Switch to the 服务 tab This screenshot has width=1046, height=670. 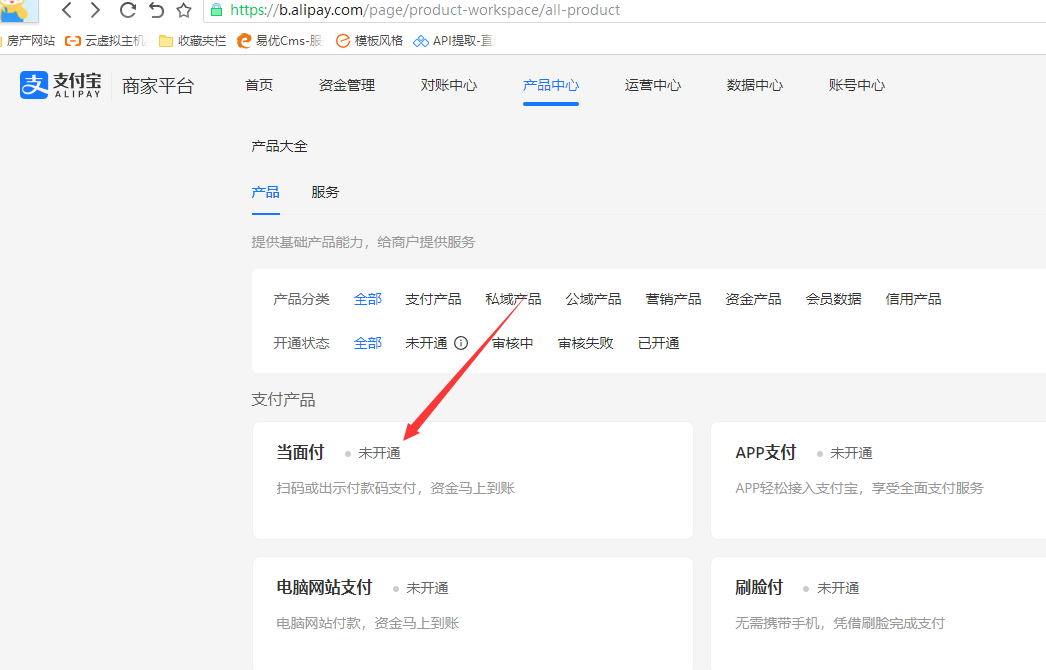[325, 192]
